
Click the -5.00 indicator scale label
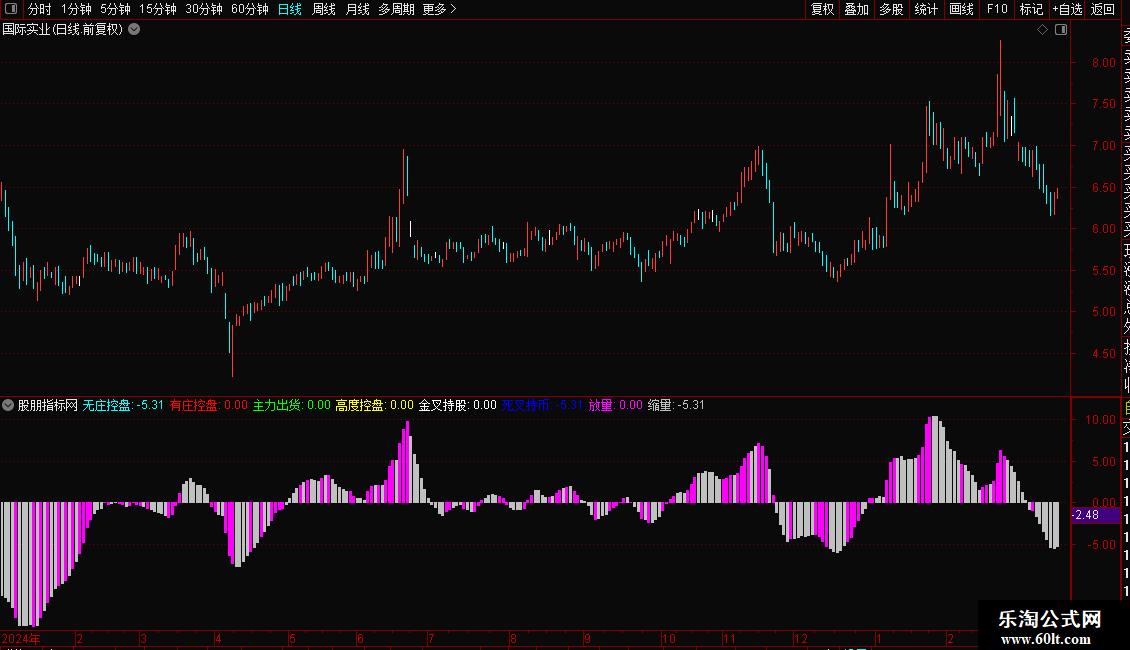(x=1102, y=545)
